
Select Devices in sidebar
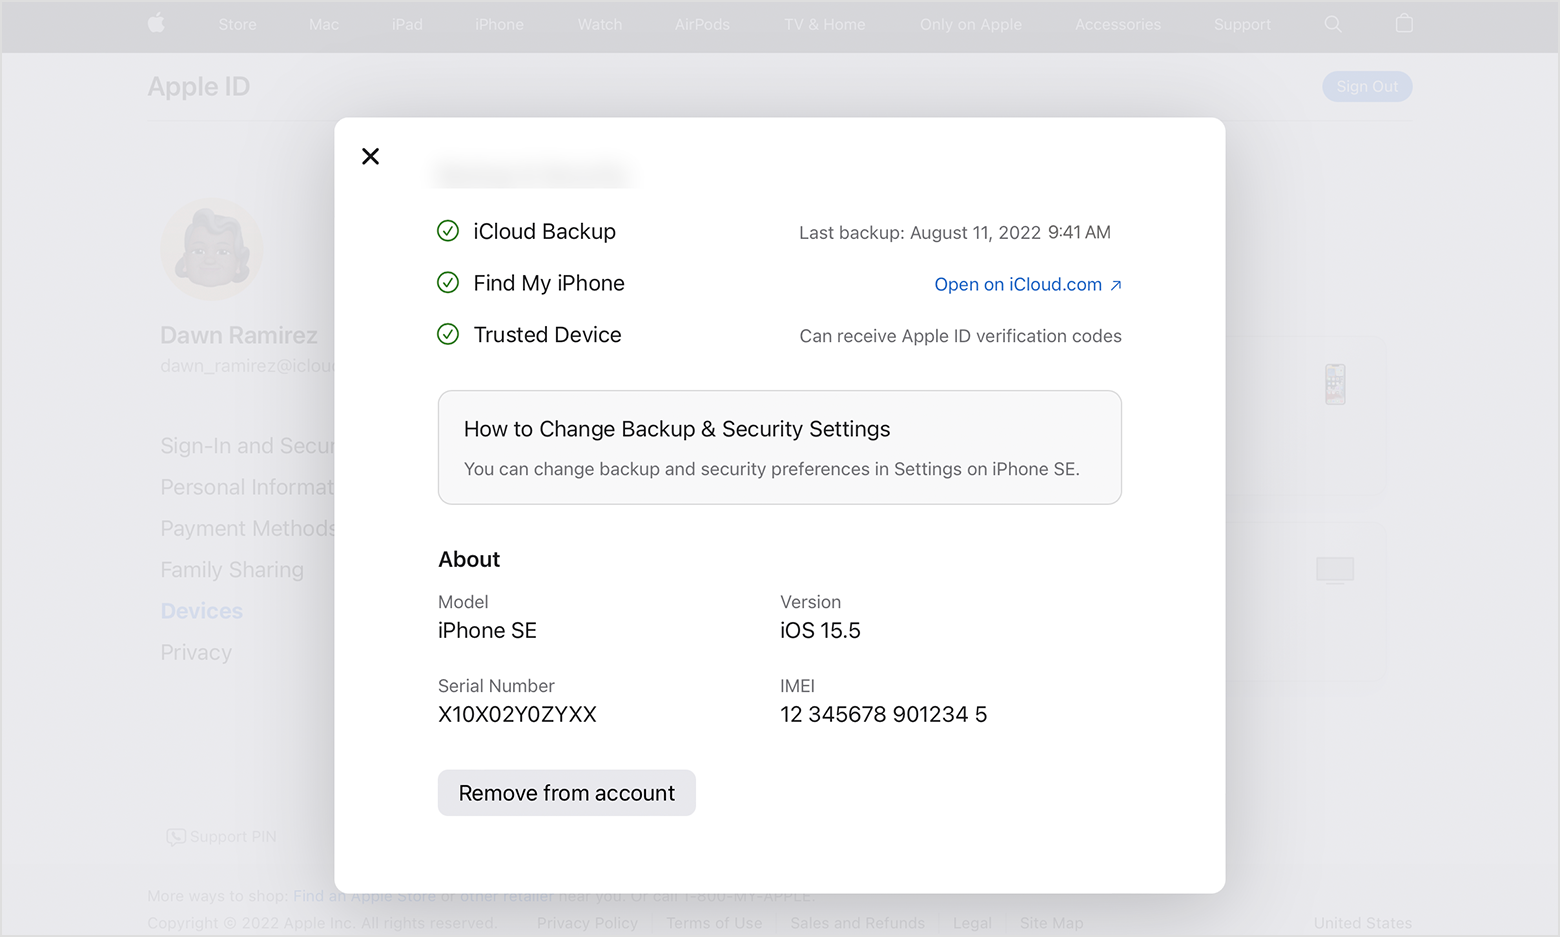click(x=201, y=611)
